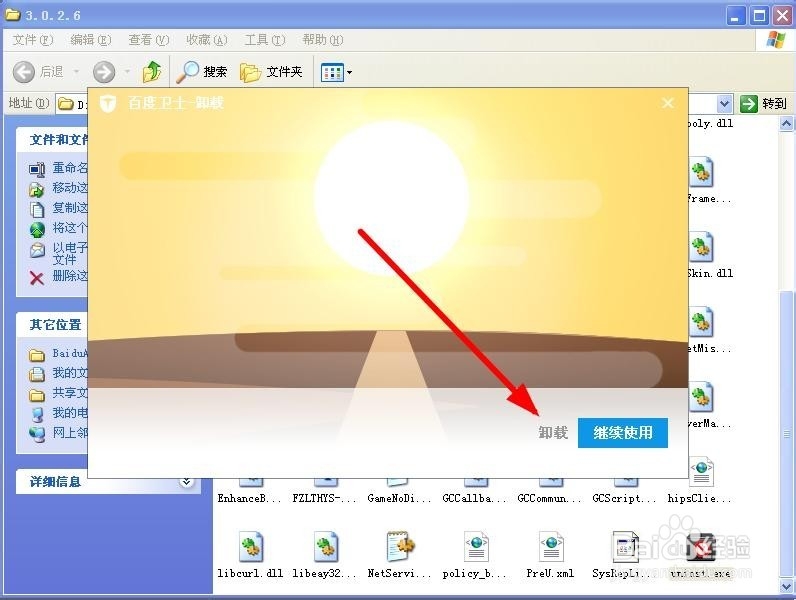Select the PreU.xml file icon
The width and height of the screenshot is (796, 600).
point(550,546)
